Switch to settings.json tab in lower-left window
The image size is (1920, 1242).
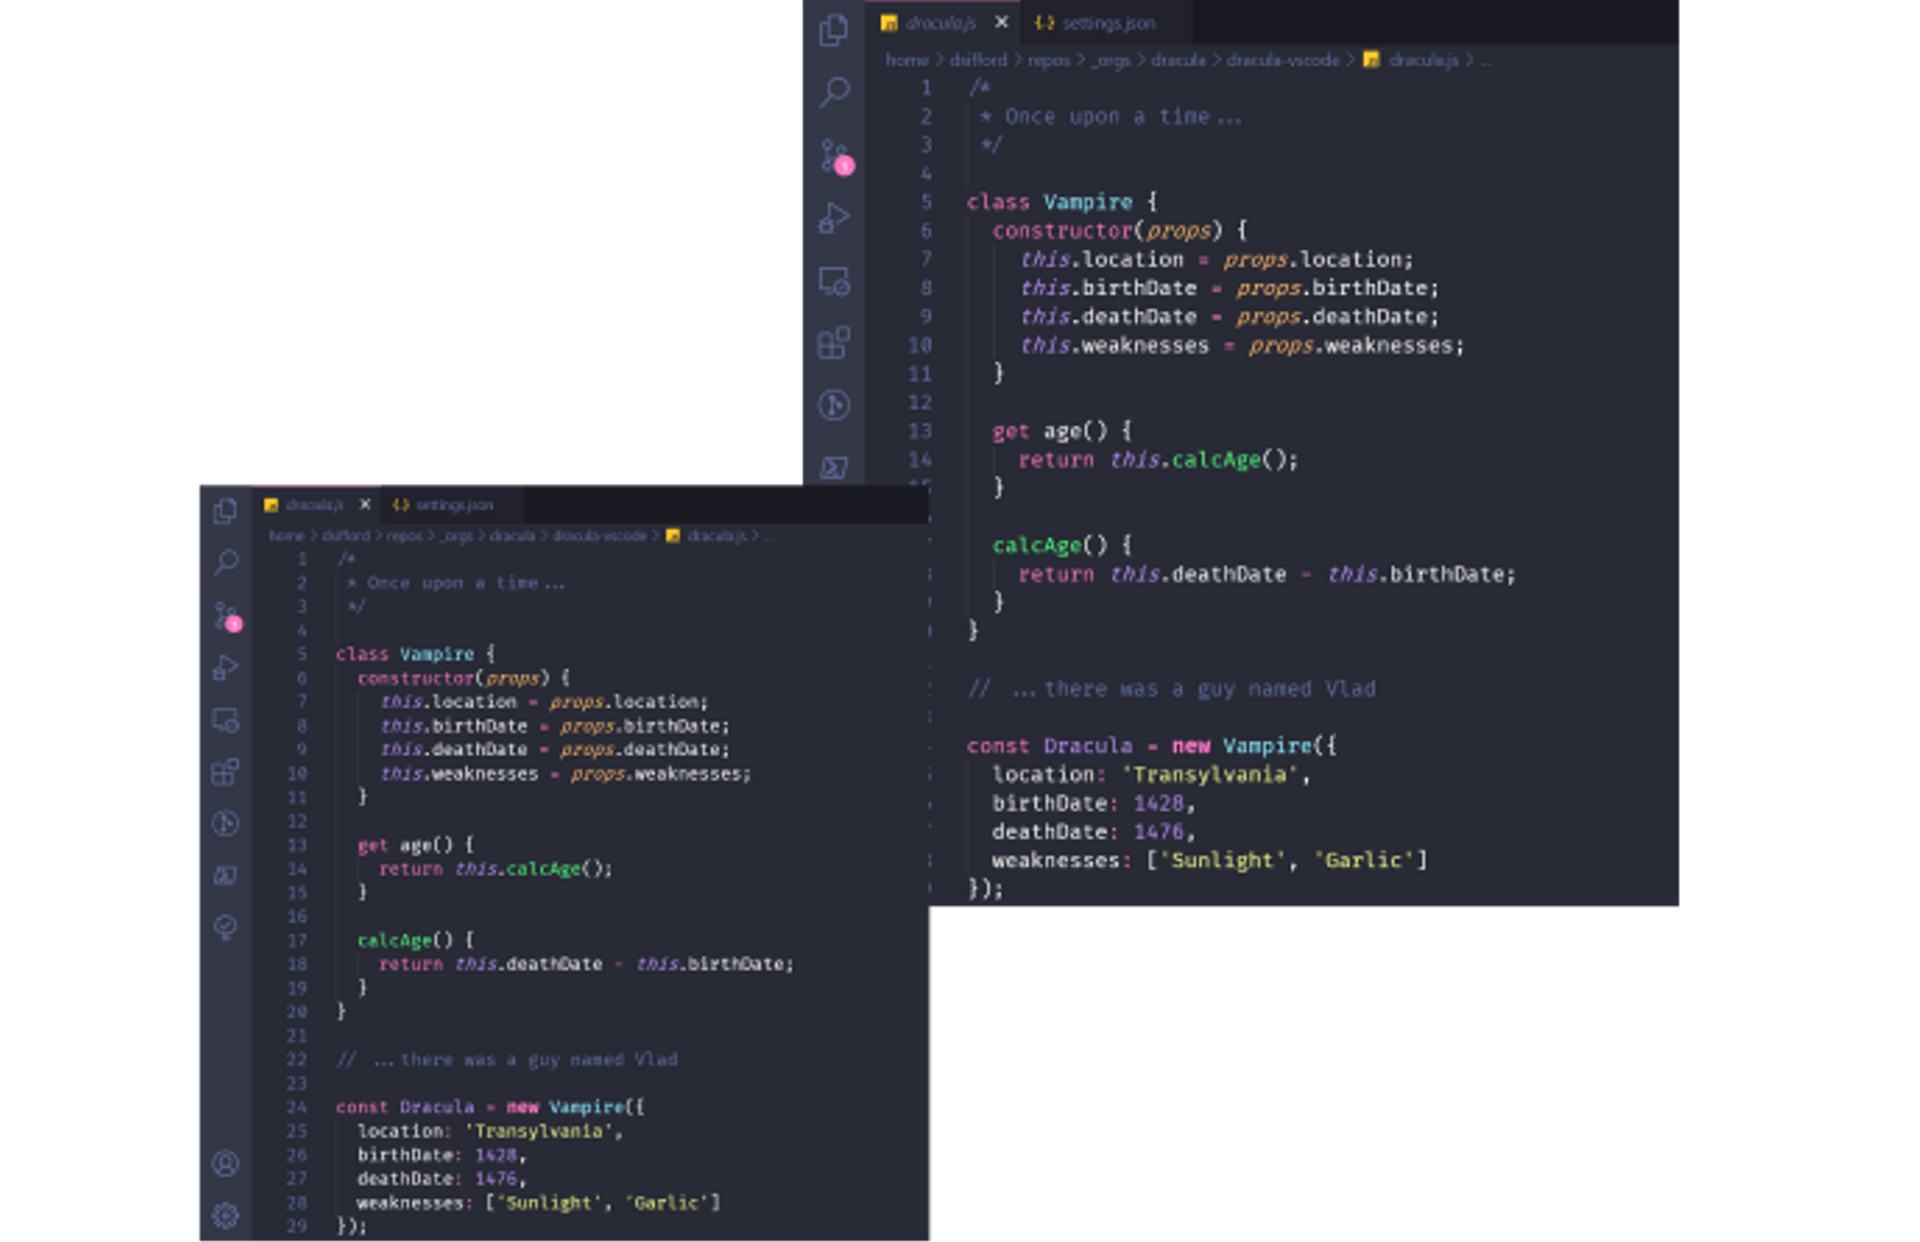point(453,505)
